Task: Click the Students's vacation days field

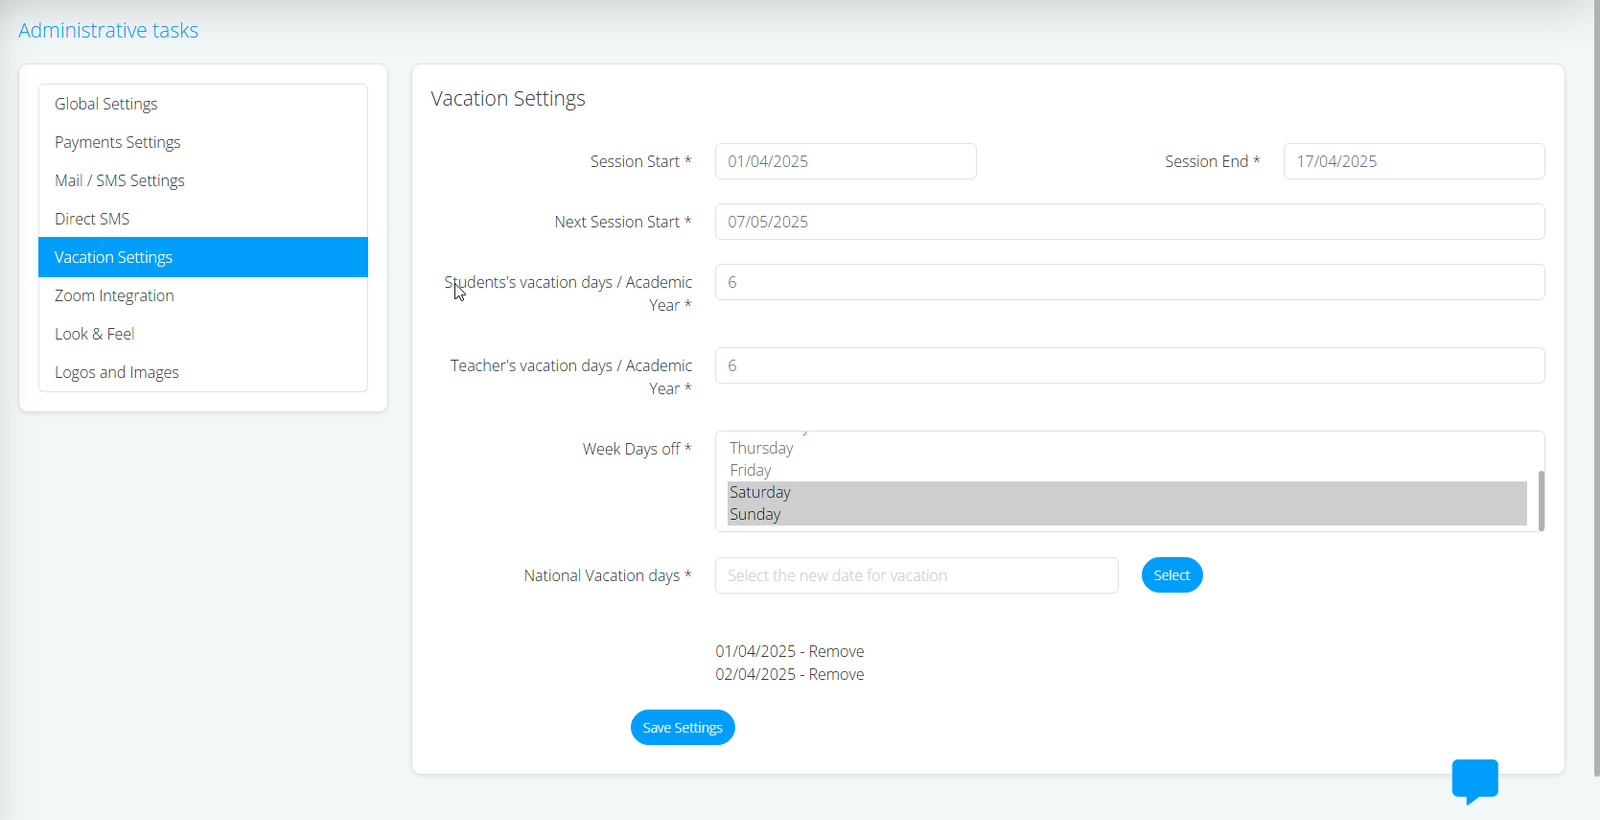Action: pos(1129,282)
